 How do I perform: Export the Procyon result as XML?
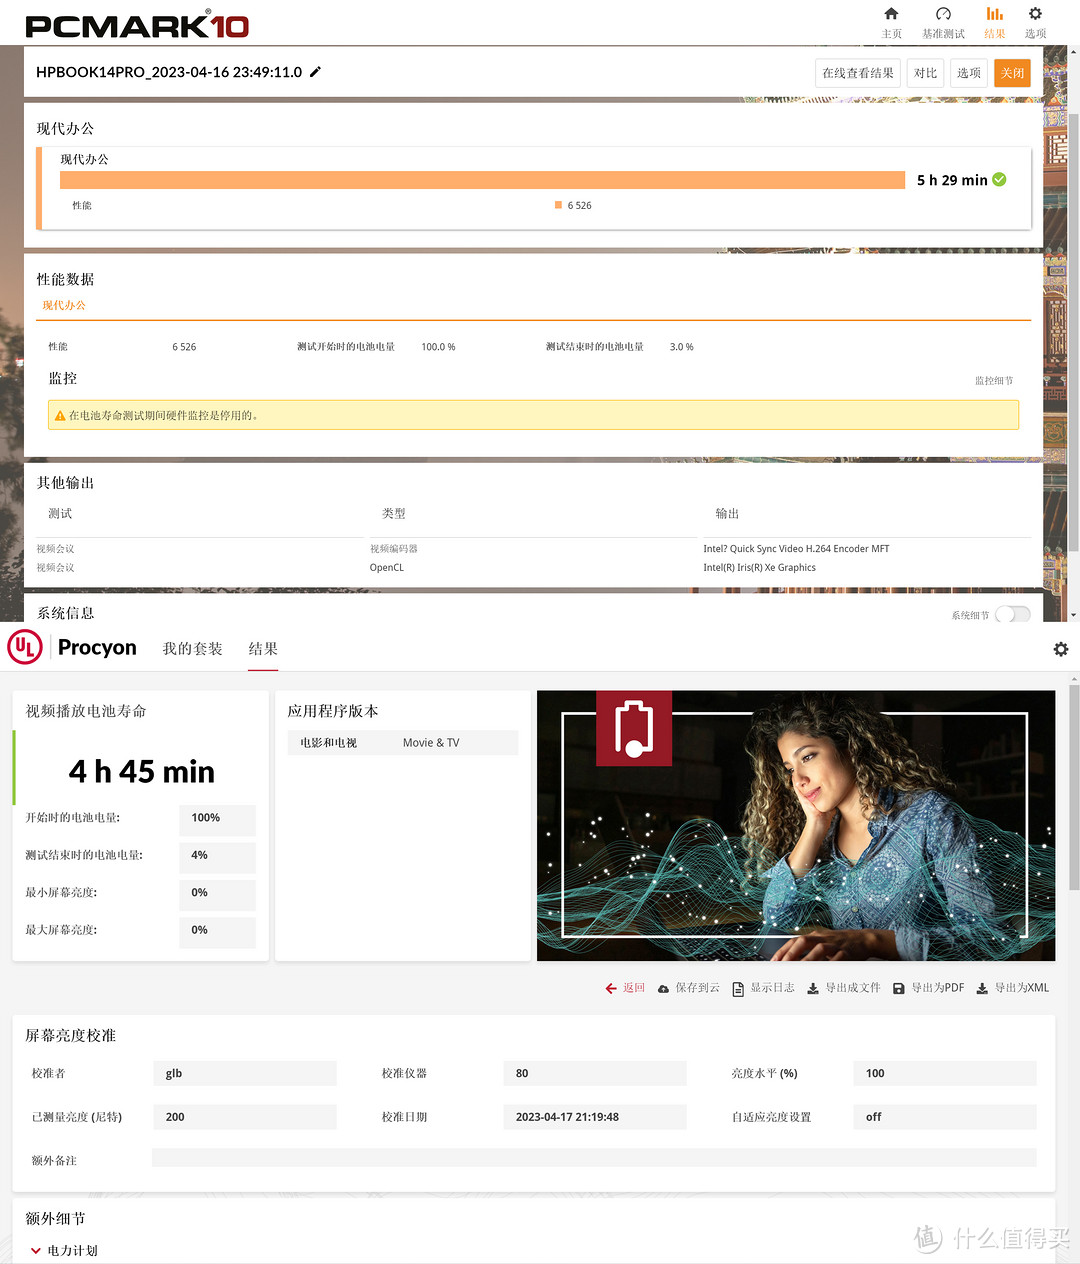coord(1013,988)
